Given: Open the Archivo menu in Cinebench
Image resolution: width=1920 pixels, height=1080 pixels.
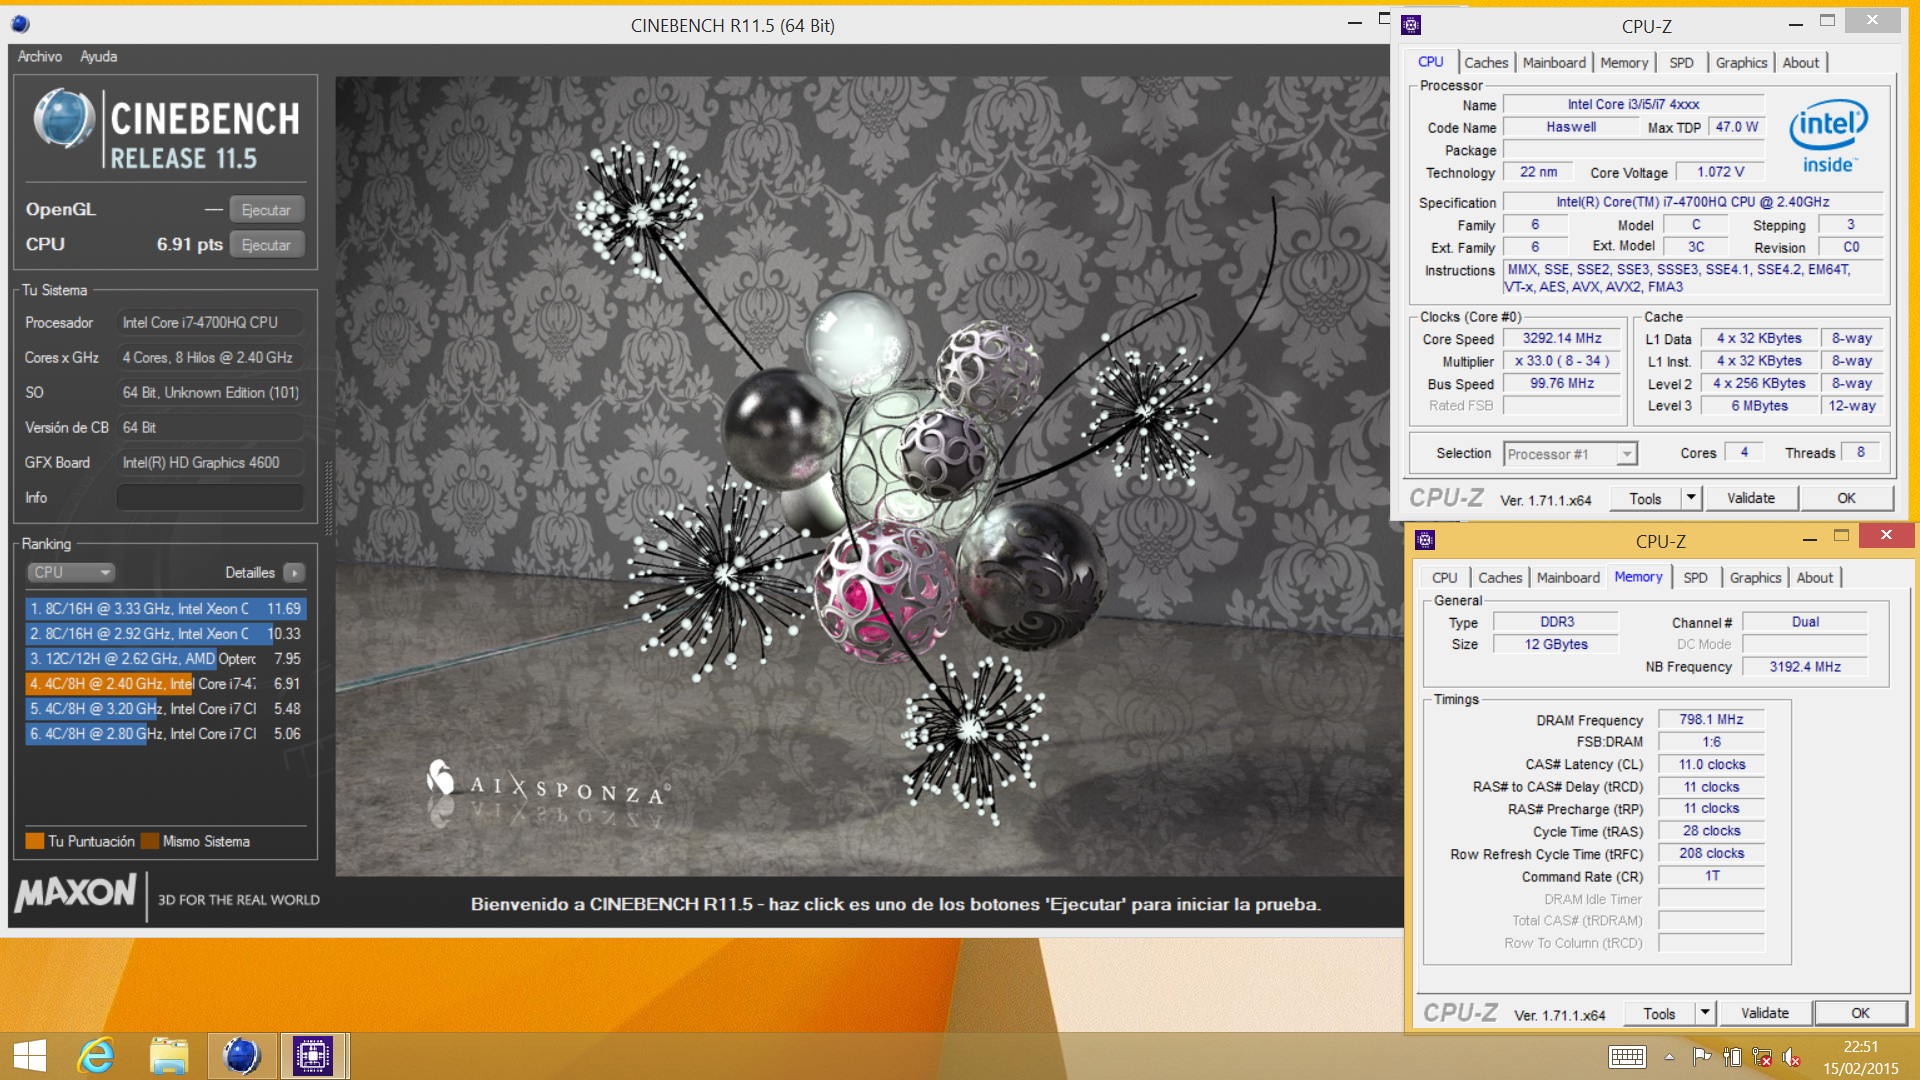Looking at the screenshot, I should pyautogui.click(x=40, y=57).
